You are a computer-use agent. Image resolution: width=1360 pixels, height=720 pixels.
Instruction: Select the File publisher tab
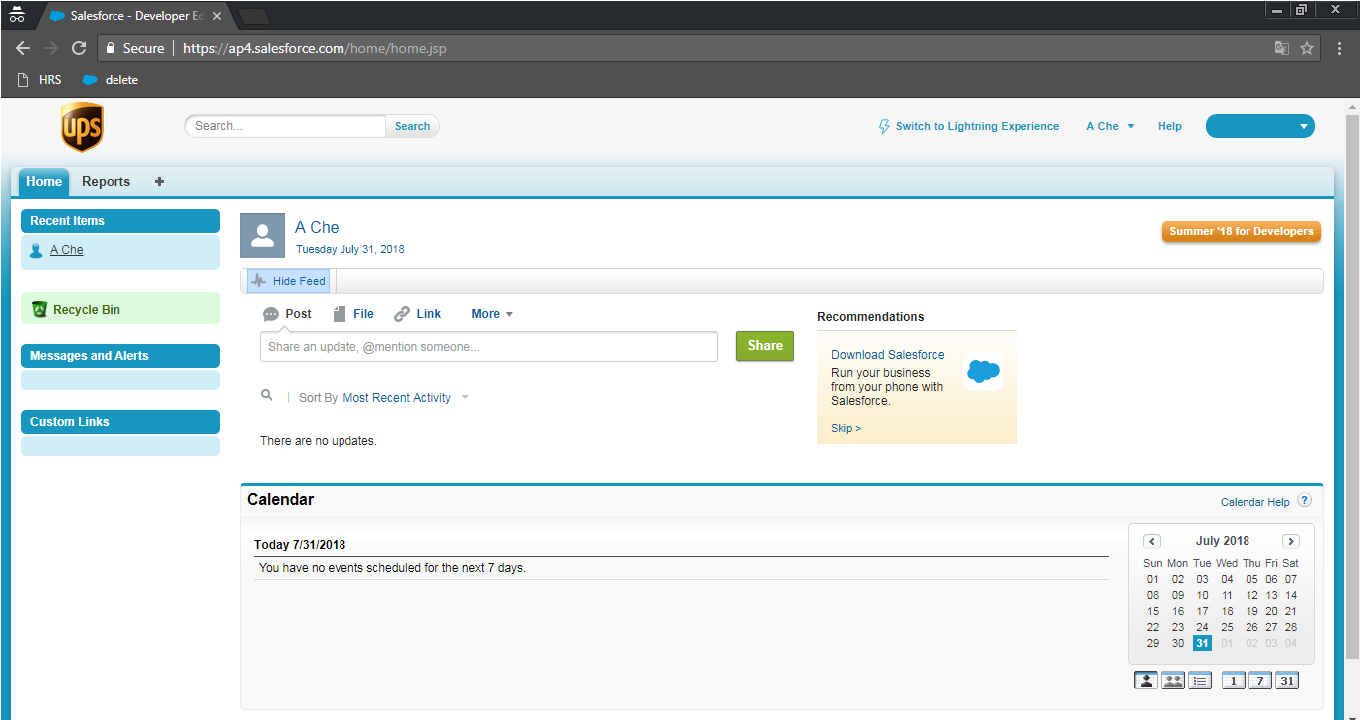[x=354, y=314]
